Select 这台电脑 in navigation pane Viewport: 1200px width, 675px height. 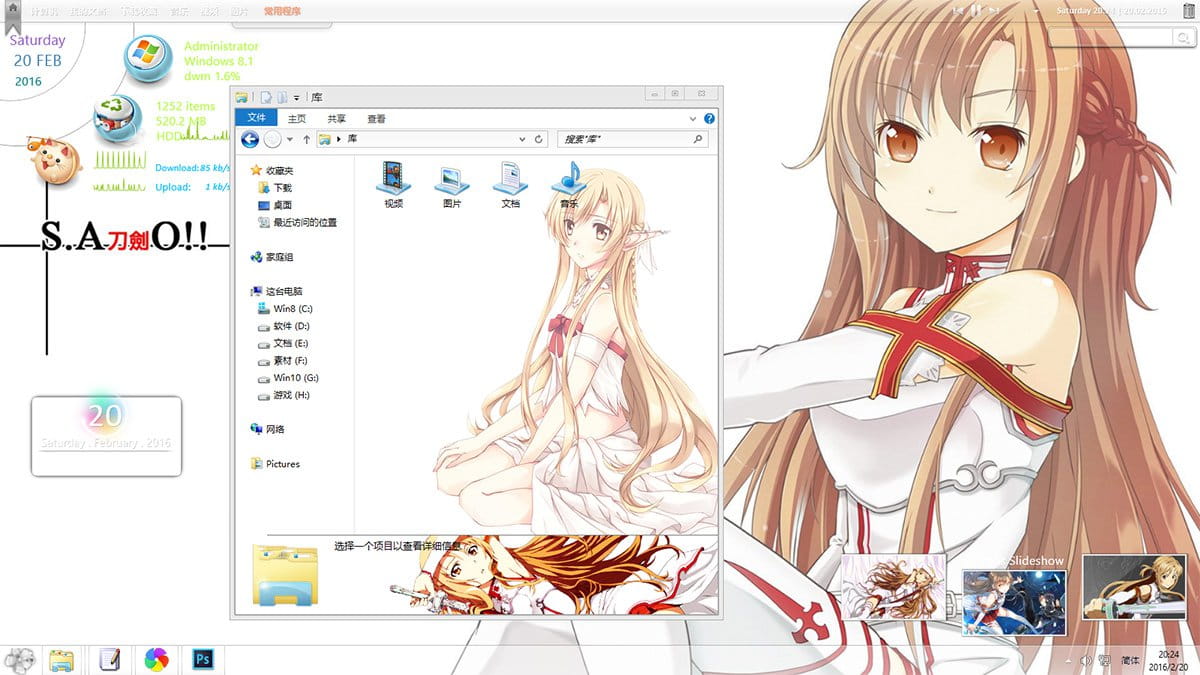pyautogui.click(x=276, y=292)
